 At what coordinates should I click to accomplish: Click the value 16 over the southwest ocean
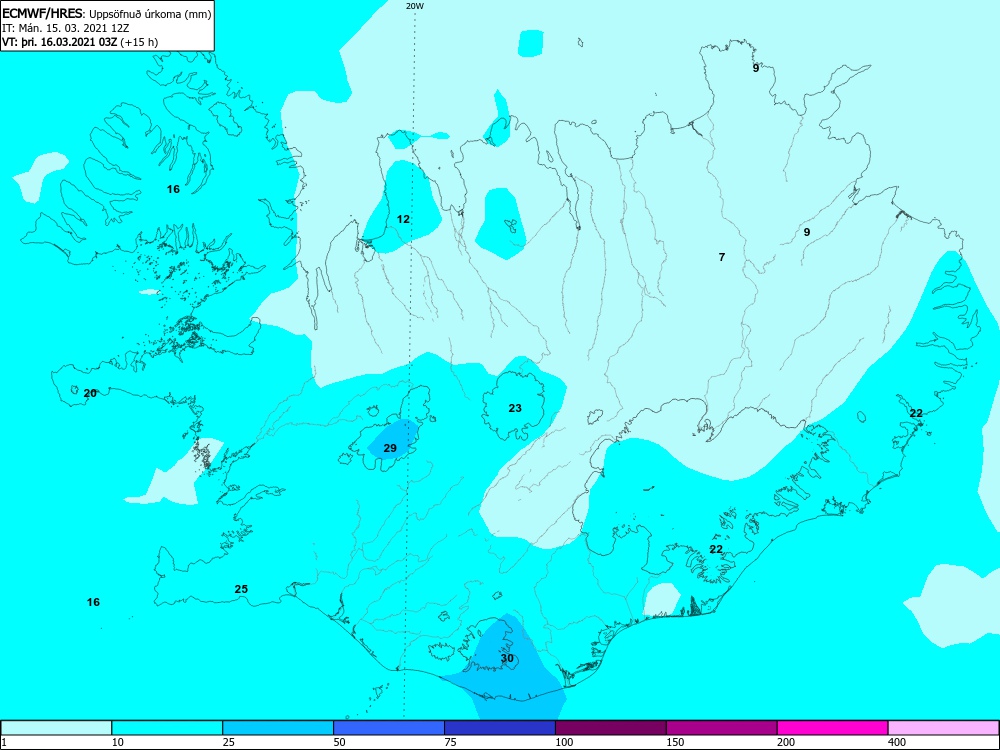pyautogui.click(x=93, y=602)
